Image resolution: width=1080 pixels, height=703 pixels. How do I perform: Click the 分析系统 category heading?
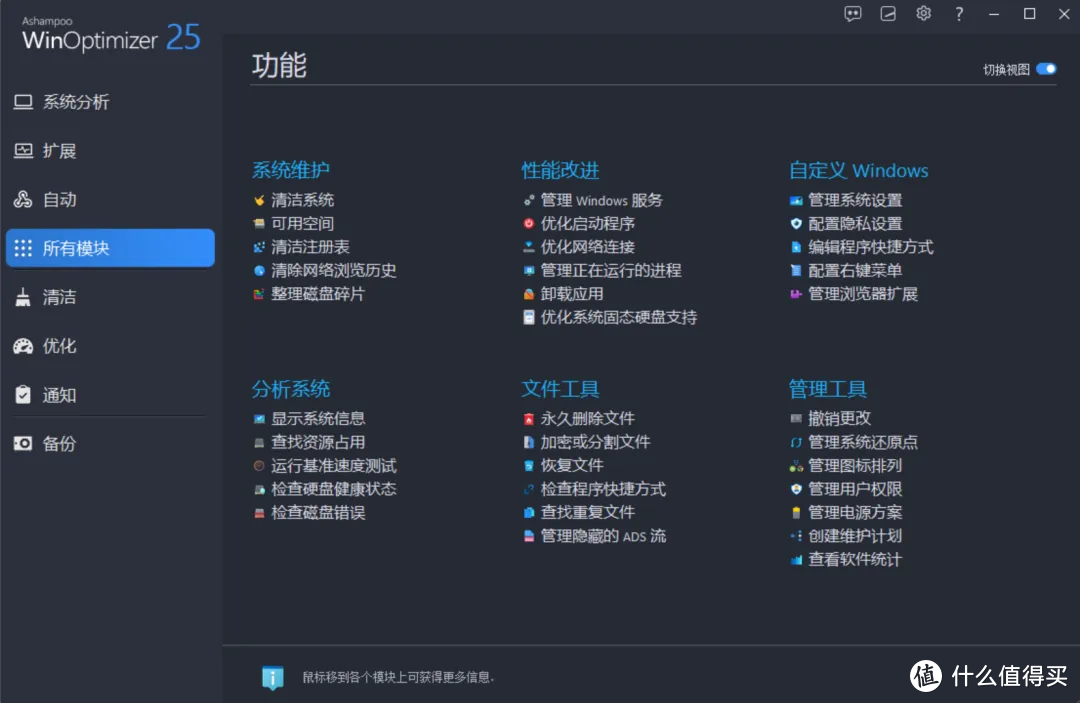tap(291, 389)
